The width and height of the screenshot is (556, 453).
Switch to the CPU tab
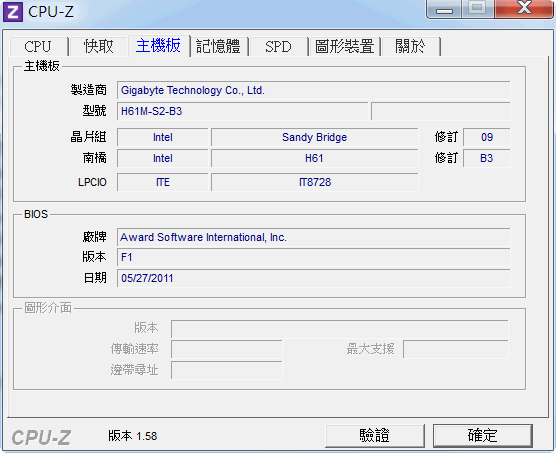[38, 46]
